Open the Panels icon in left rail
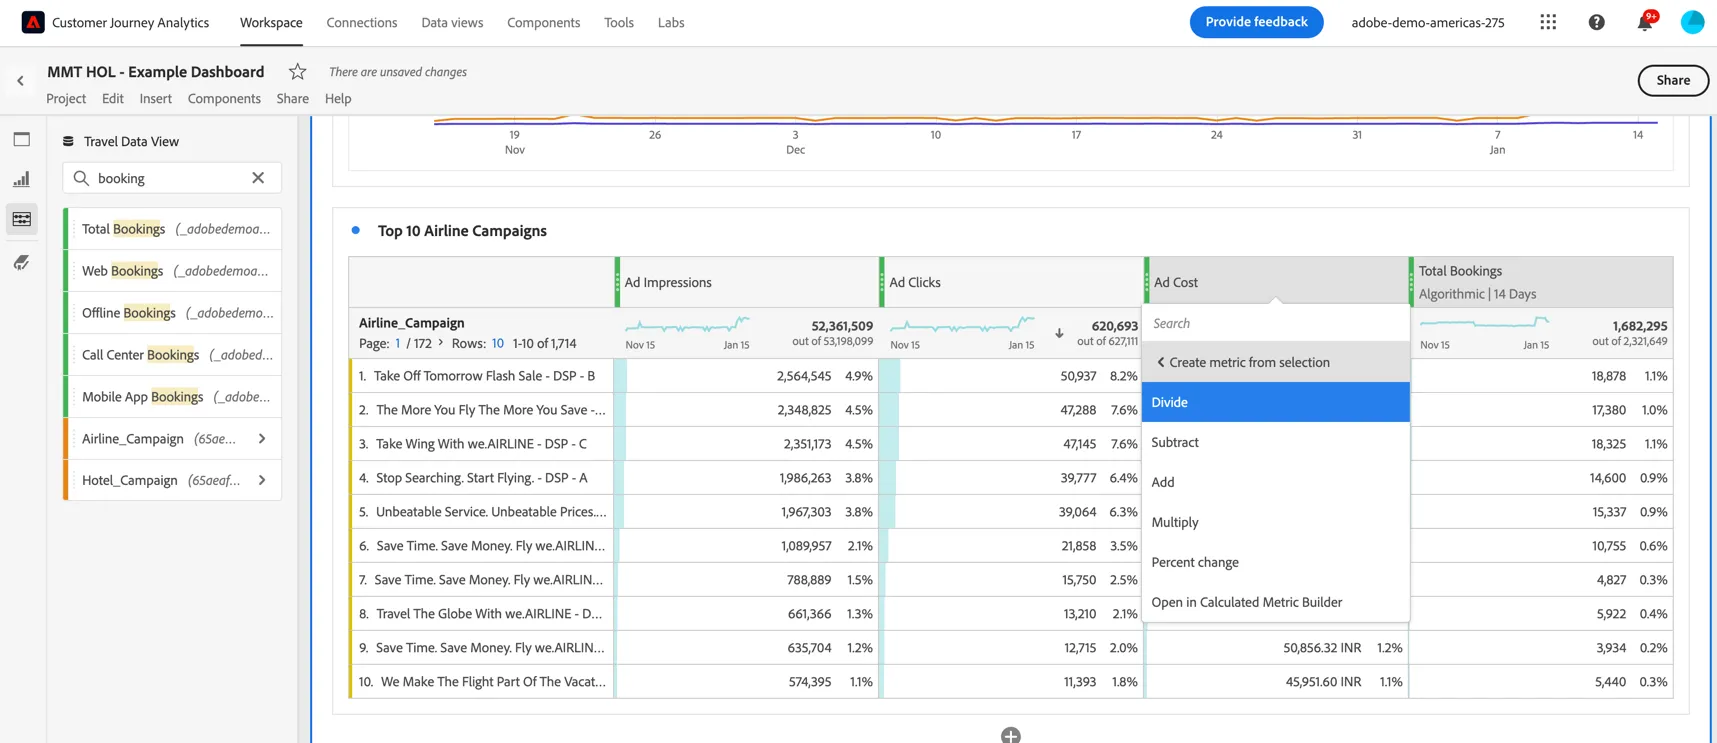Viewport: 1717px width, 743px height. (22, 139)
